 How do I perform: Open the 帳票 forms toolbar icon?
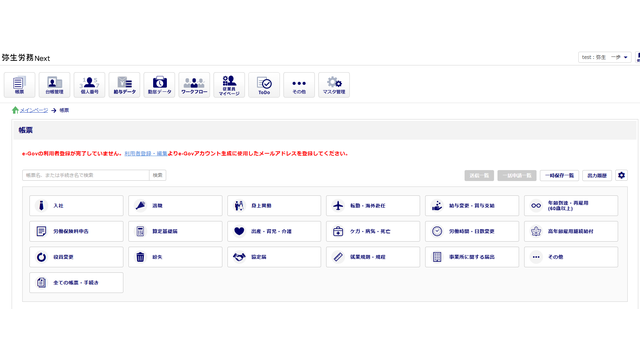pyautogui.click(x=20, y=85)
